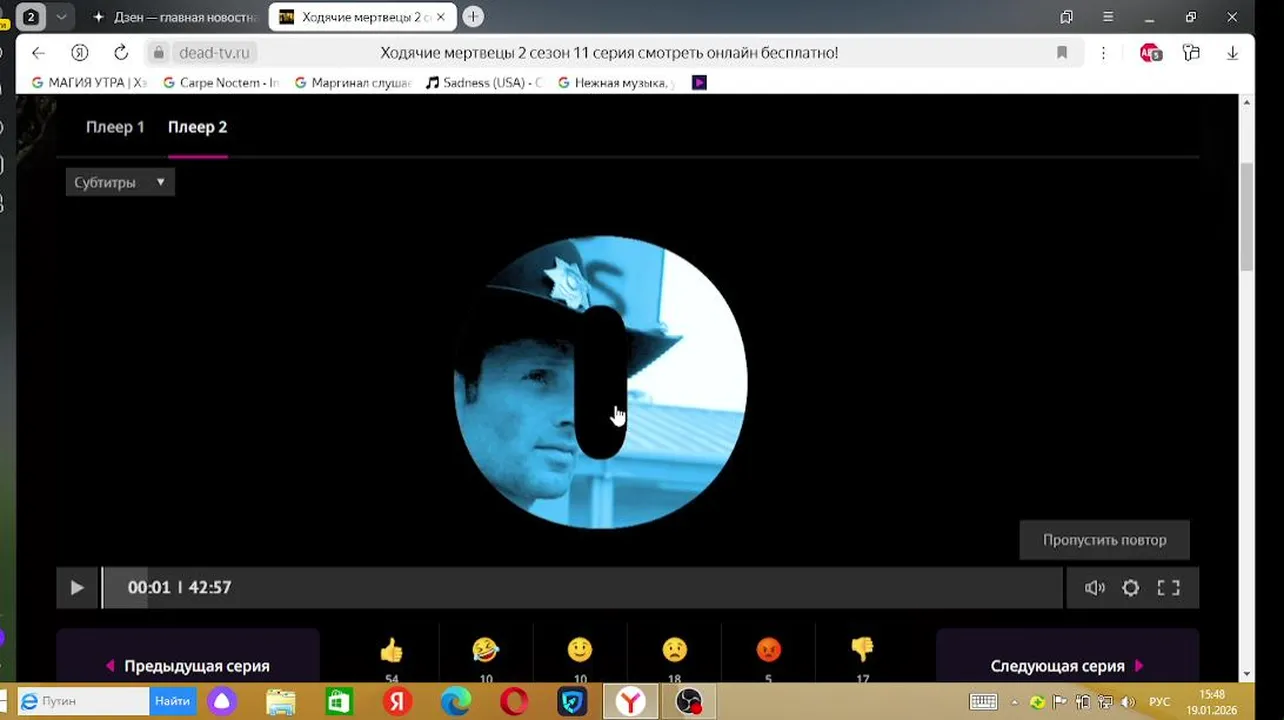
Task: Expand the Субтитры dropdown
Action: point(120,182)
